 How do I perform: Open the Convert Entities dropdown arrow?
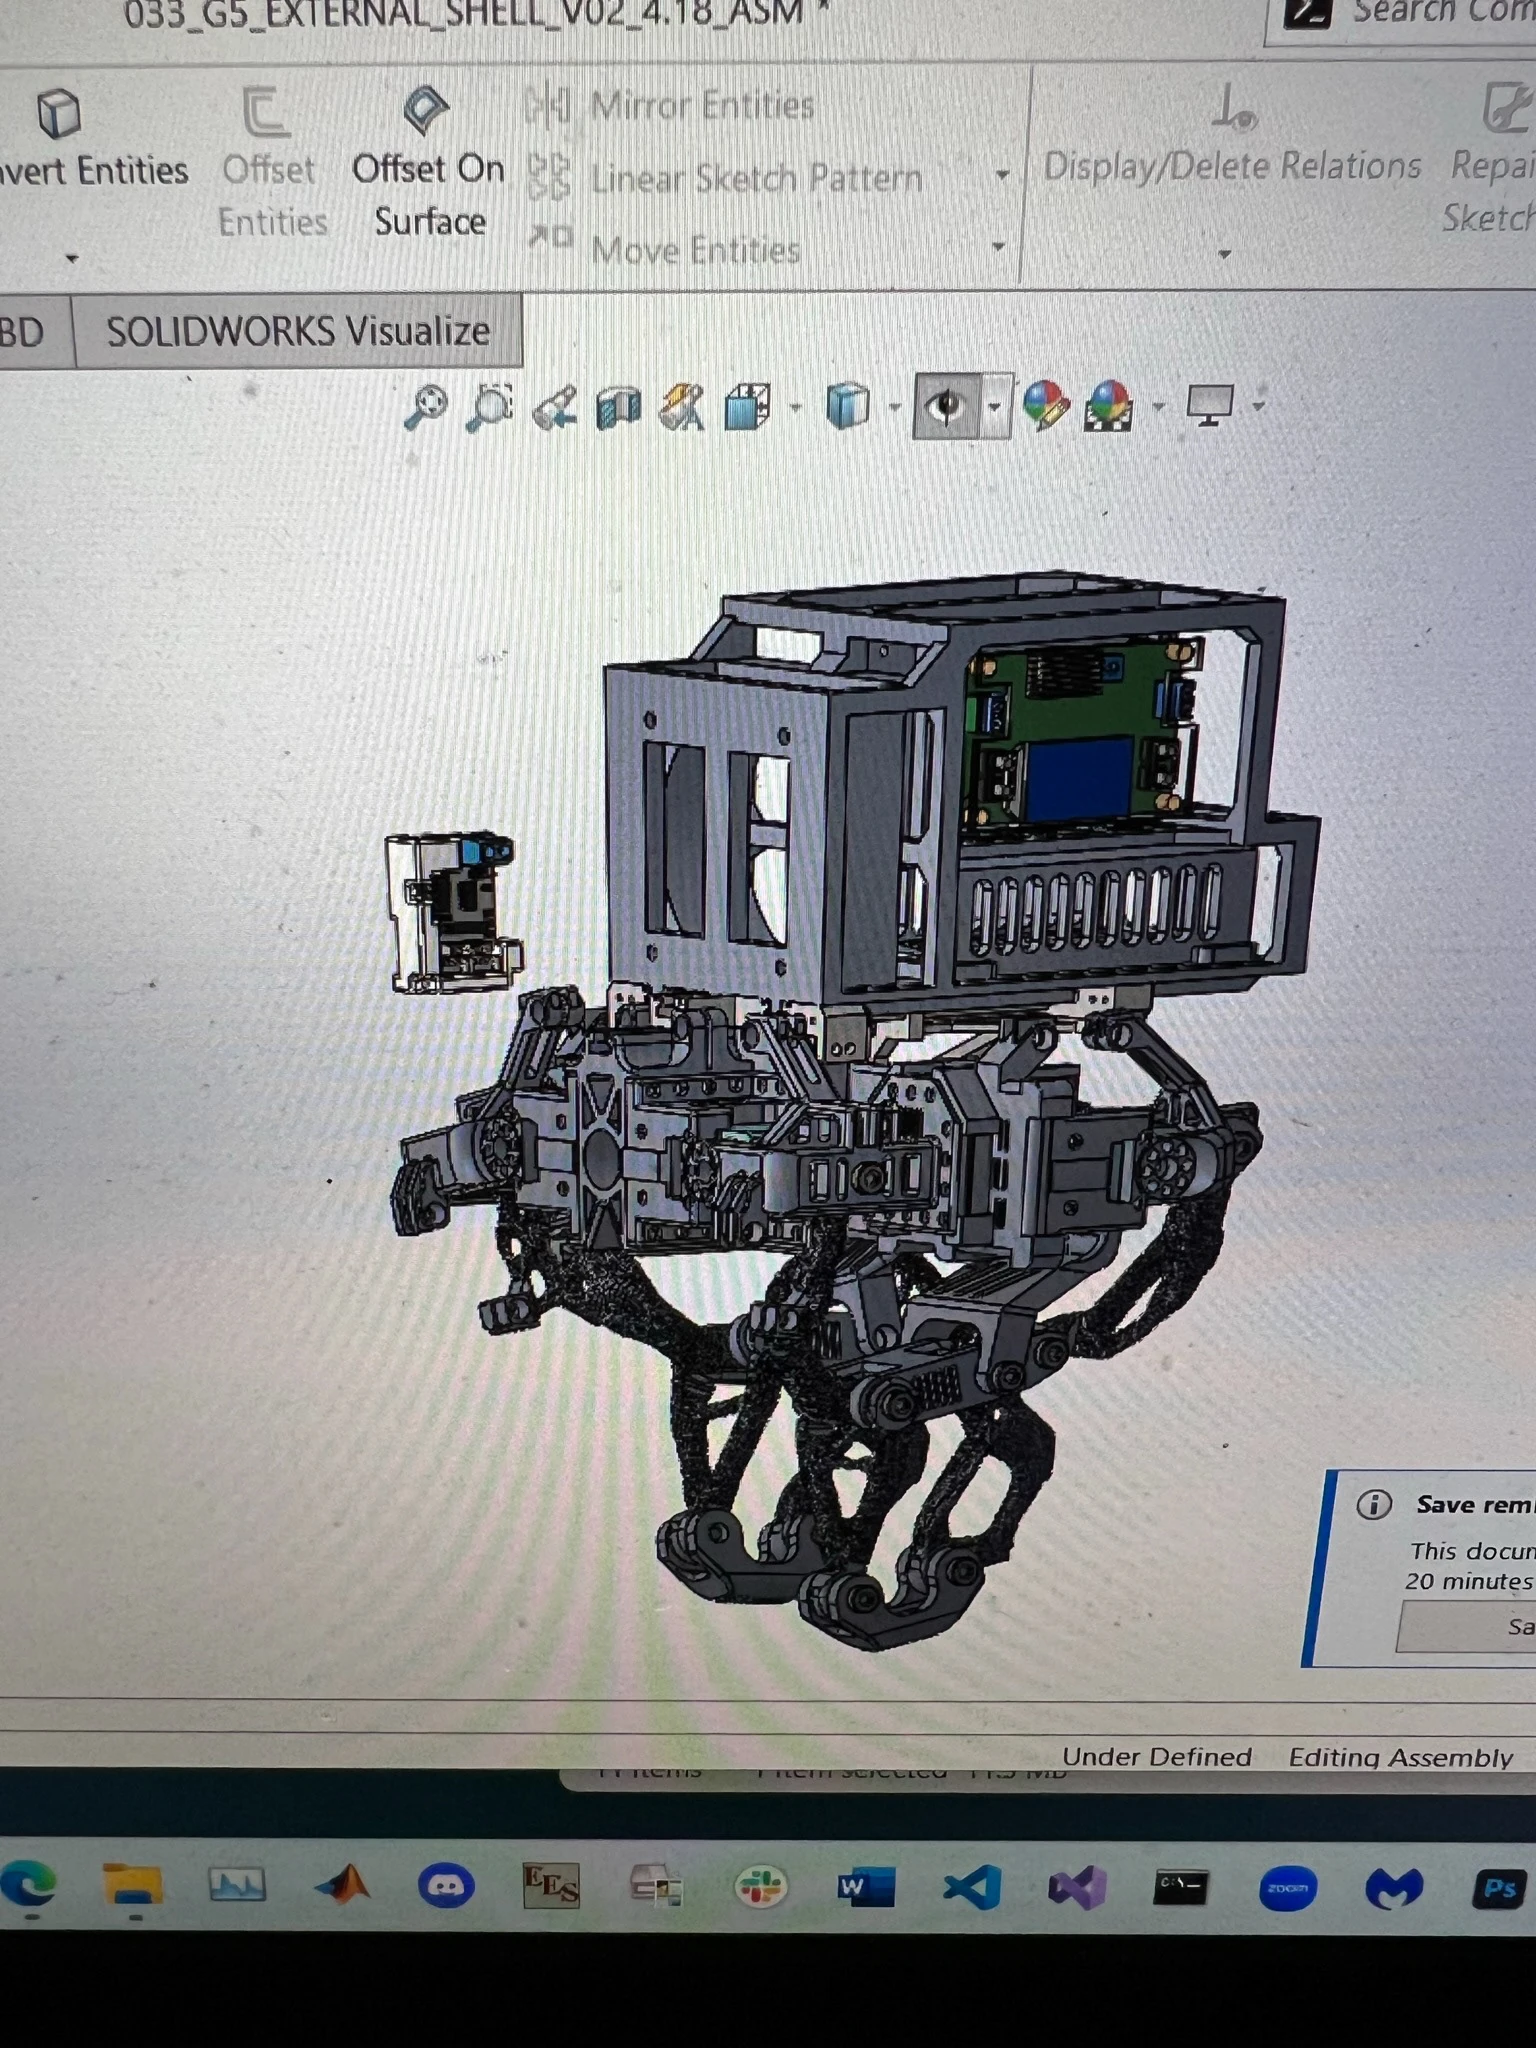(x=71, y=259)
